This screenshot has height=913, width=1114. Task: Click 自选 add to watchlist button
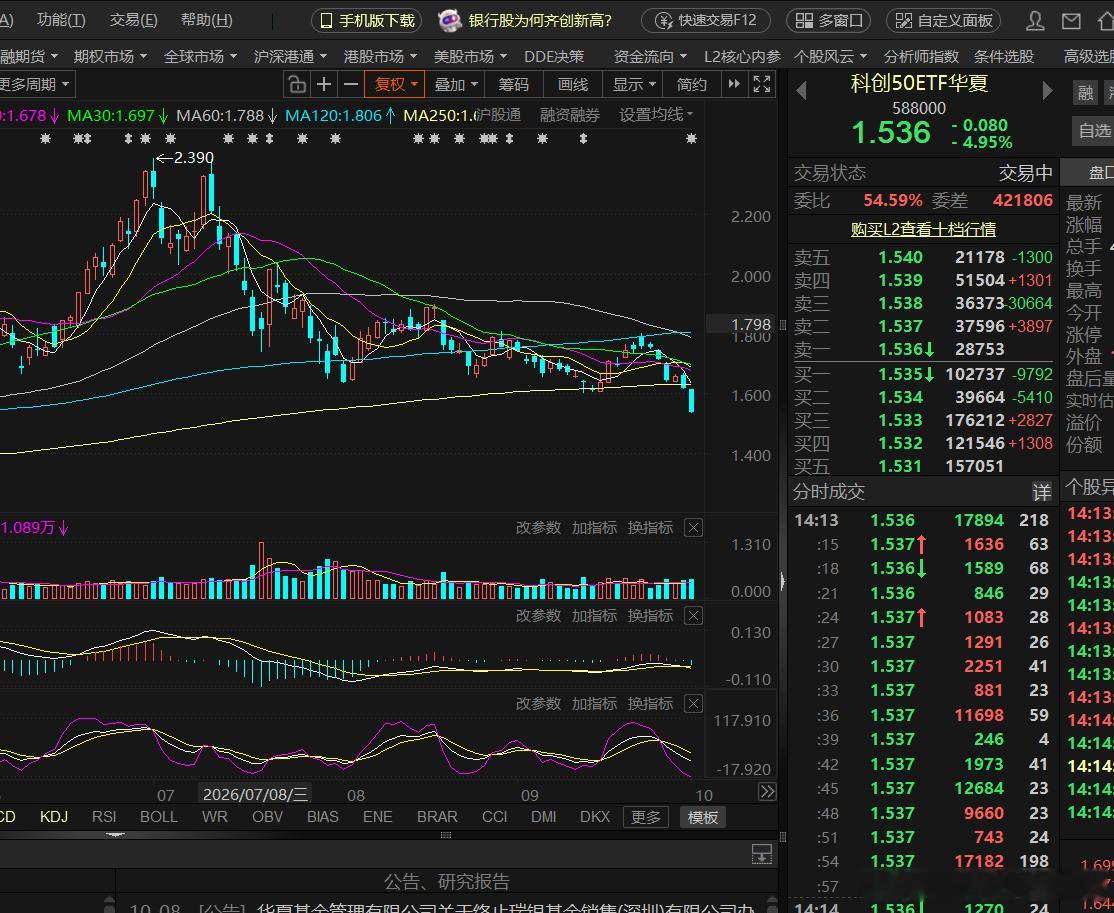click(1094, 131)
